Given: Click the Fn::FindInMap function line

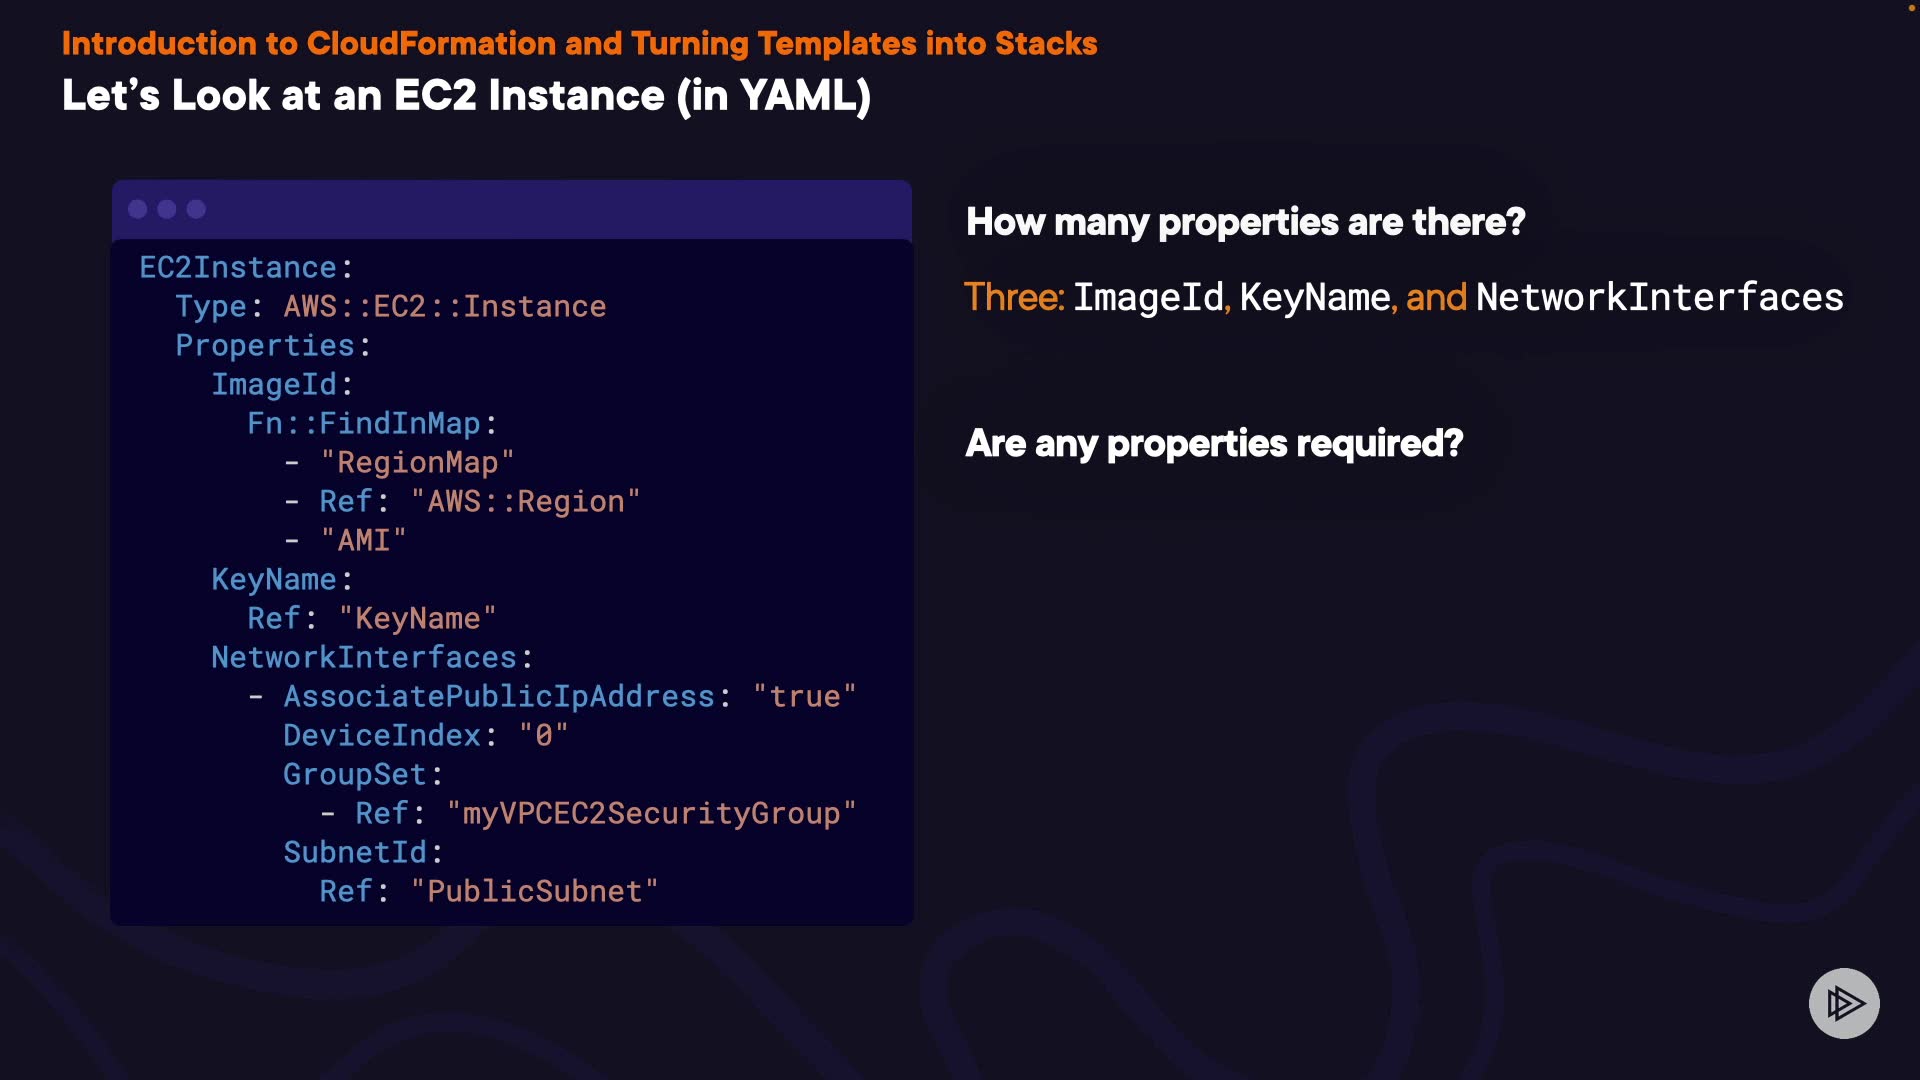Looking at the screenshot, I should pos(372,424).
